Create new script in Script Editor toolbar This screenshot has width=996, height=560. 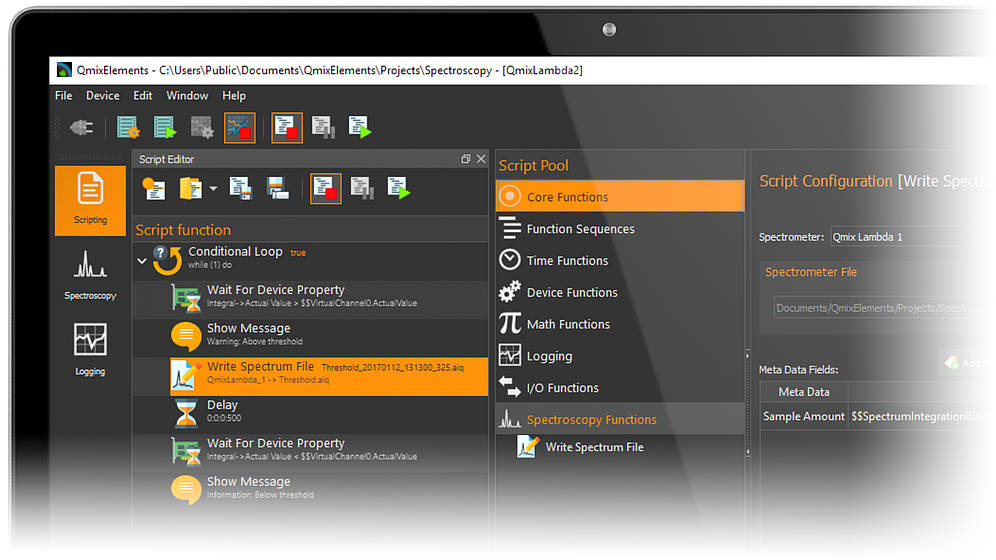click(153, 188)
